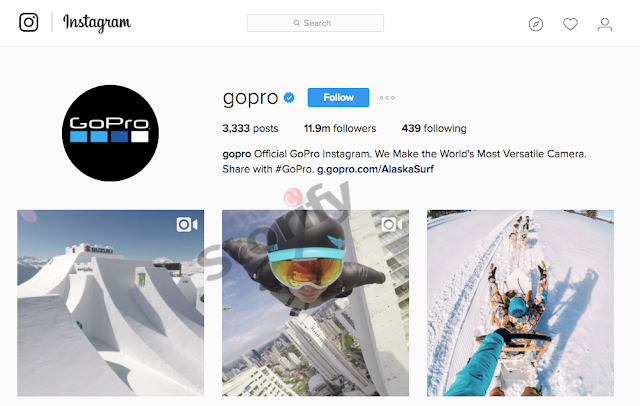This screenshot has height=406, width=640.
Task: Open the wingsuit flyer over city post
Action: [316, 303]
